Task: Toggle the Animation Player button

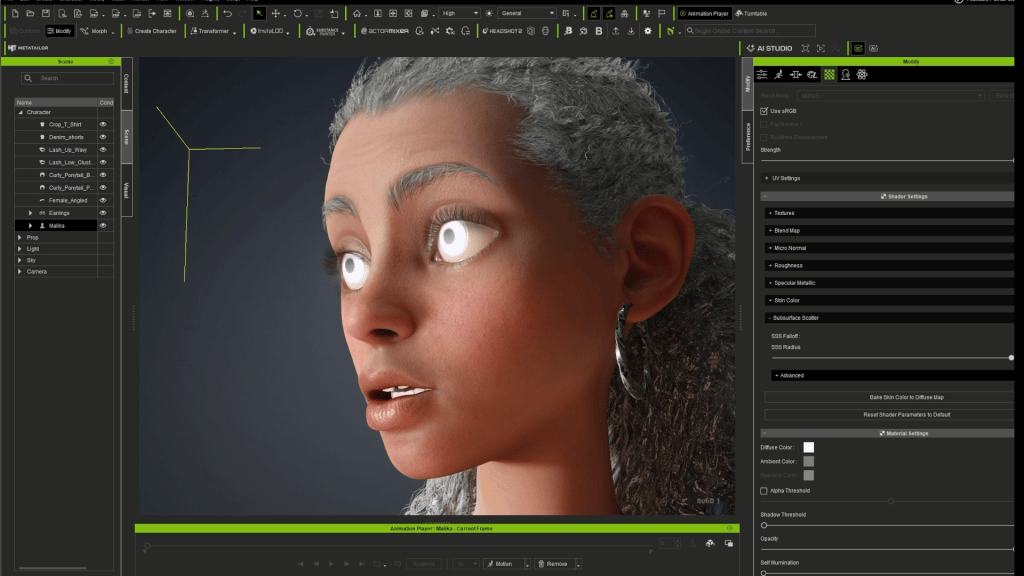Action: pos(704,13)
